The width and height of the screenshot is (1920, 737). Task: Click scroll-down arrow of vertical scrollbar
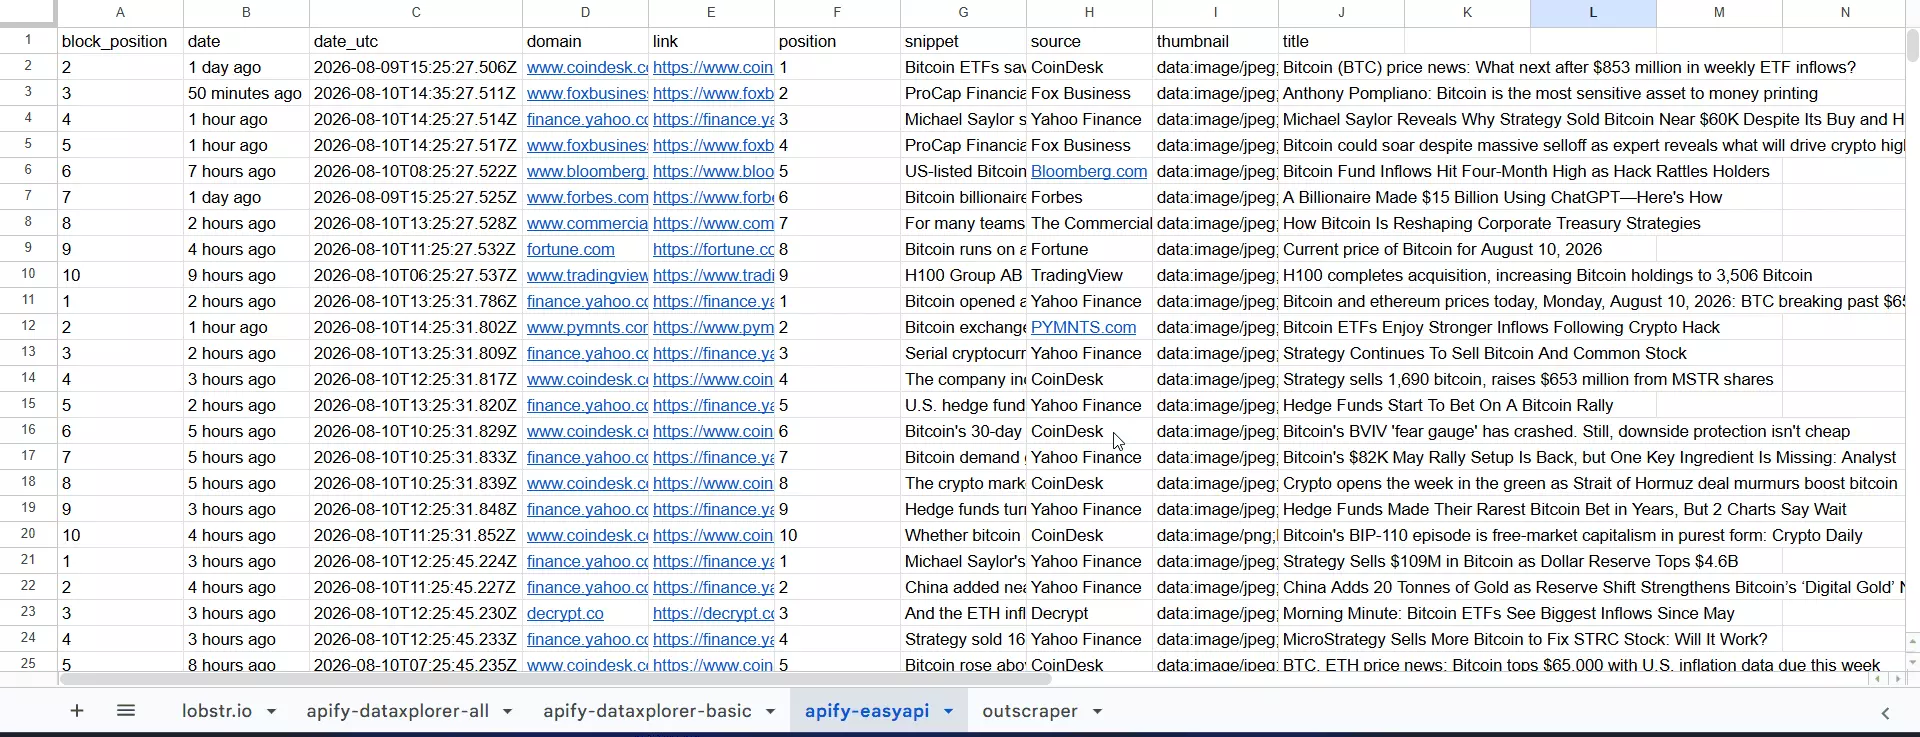coord(1912,662)
